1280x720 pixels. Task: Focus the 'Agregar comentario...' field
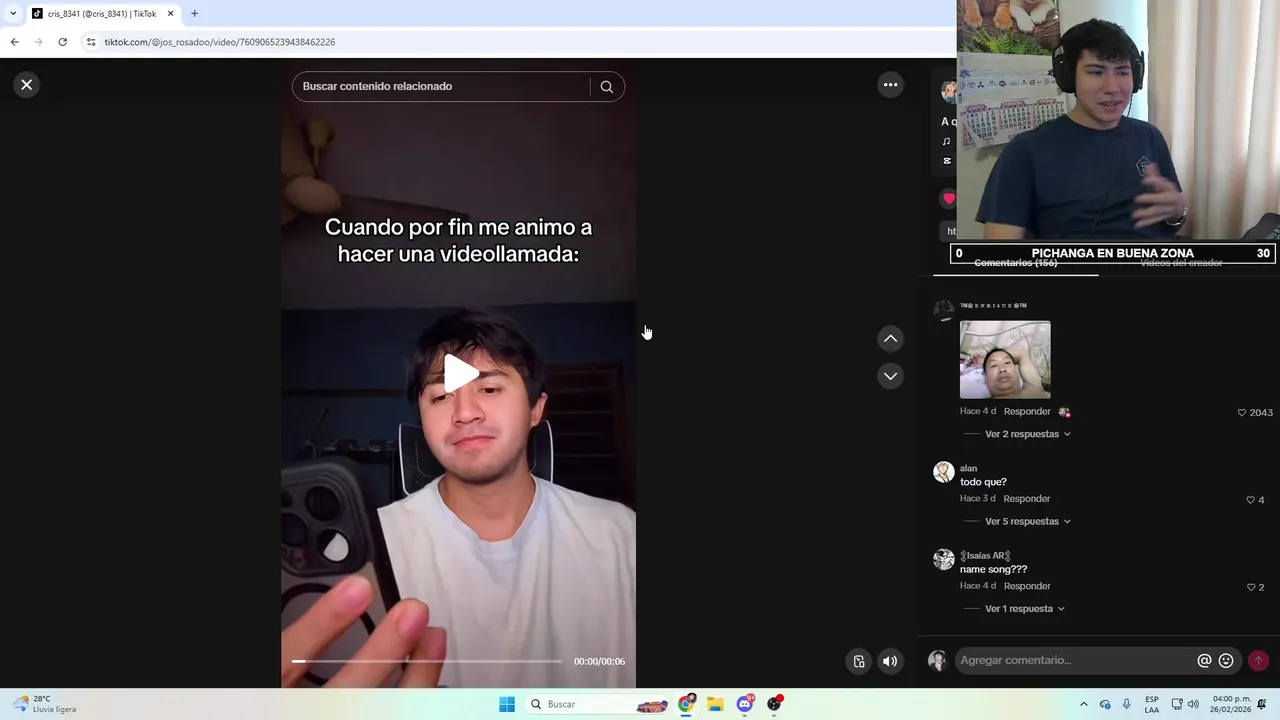pyautogui.click(x=1075, y=660)
